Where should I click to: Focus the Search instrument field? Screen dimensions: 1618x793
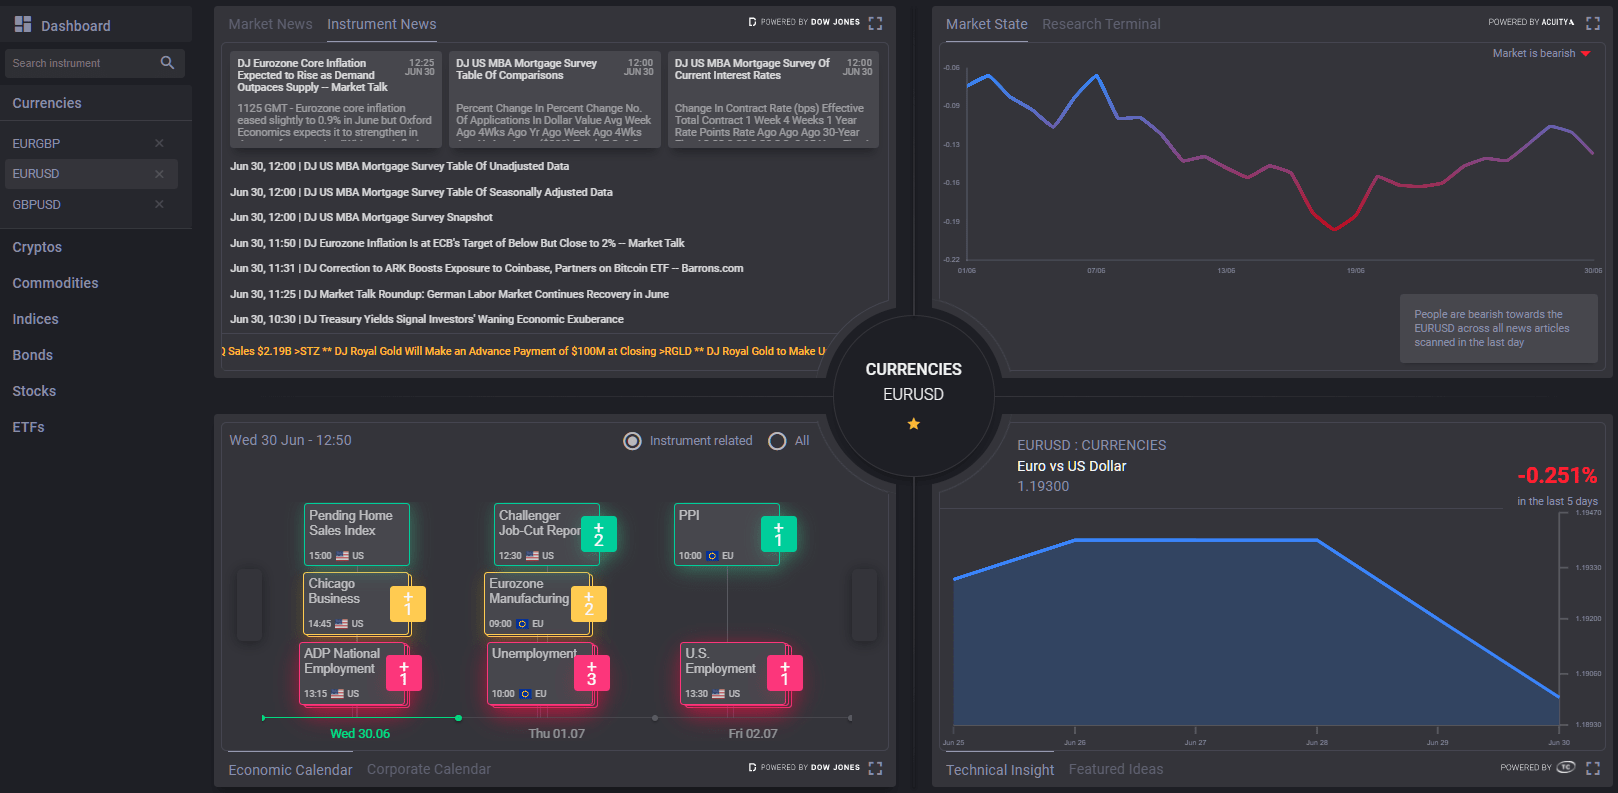[x=80, y=63]
